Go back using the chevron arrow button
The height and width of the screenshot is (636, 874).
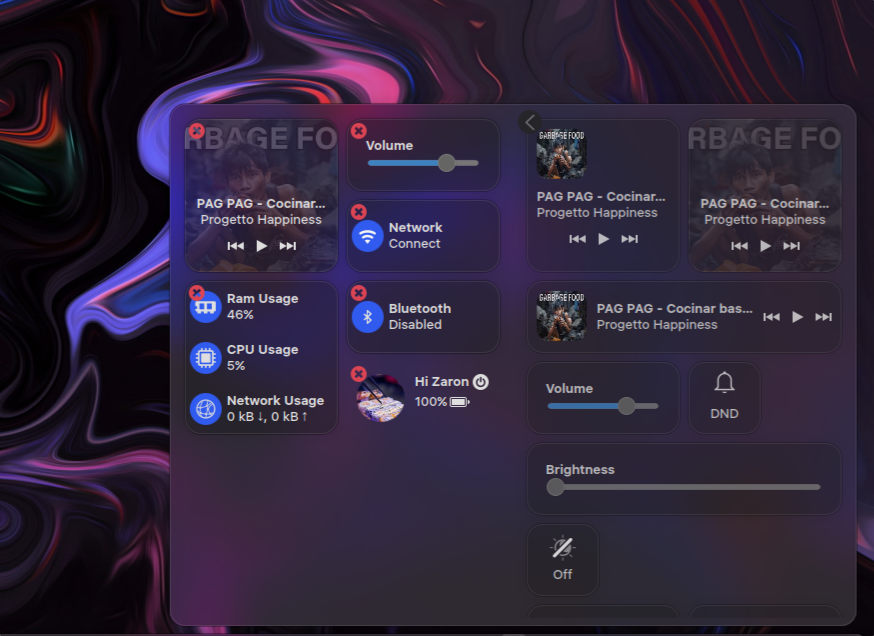tap(530, 122)
